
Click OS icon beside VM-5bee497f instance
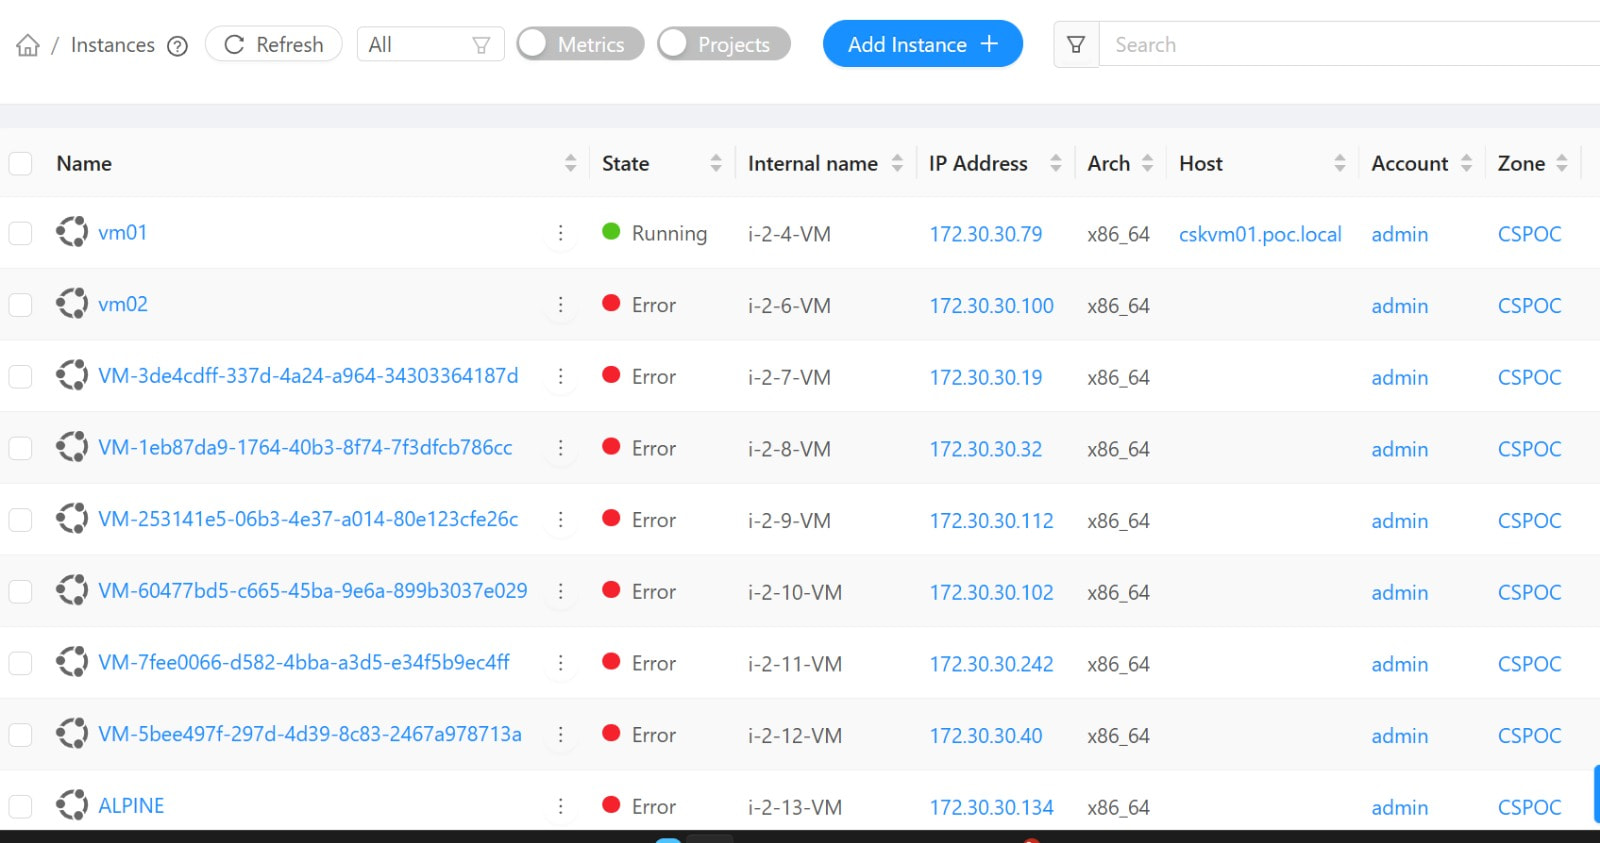coord(72,733)
